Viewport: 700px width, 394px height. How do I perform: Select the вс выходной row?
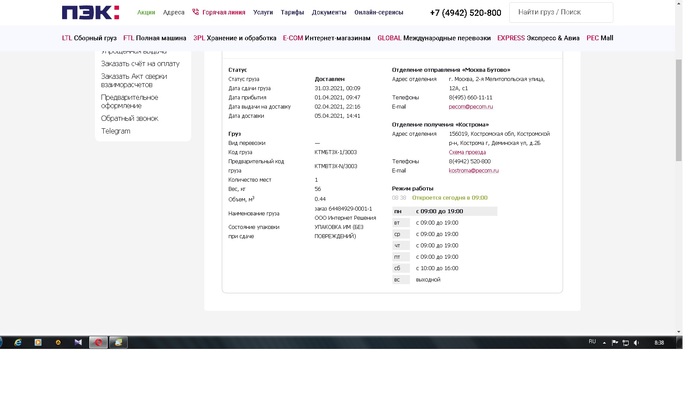pos(445,280)
